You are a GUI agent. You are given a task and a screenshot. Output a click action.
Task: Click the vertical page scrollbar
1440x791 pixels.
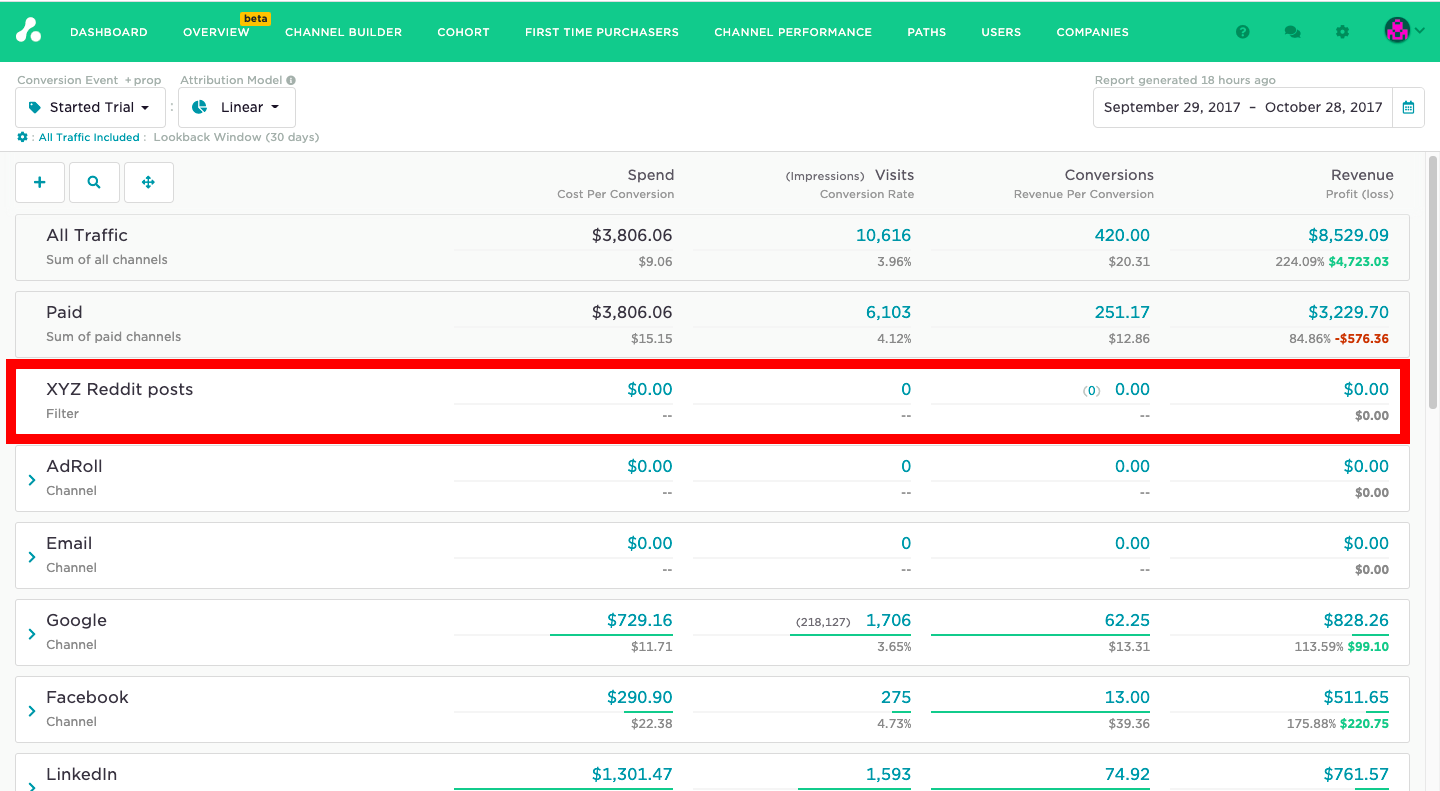[x=1433, y=282]
